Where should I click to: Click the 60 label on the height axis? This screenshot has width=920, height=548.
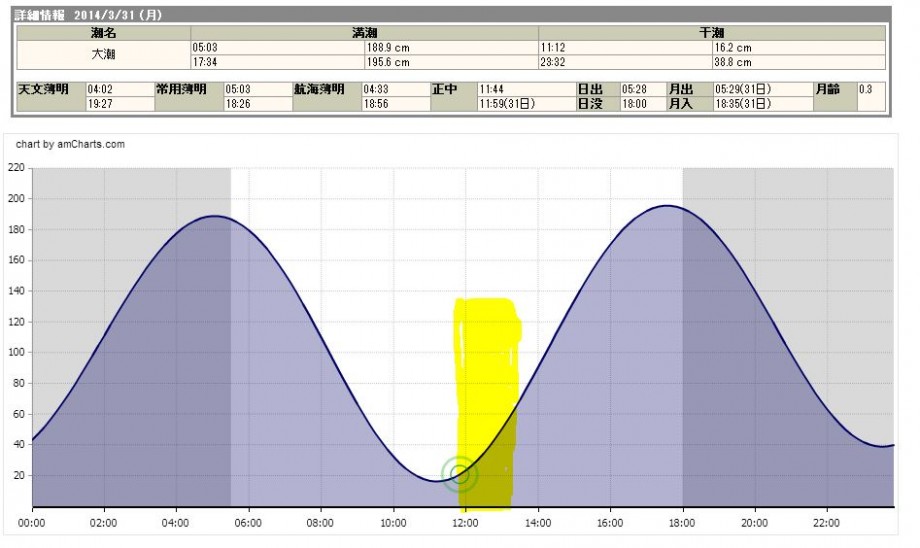pyautogui.click(x=18, y=414)
